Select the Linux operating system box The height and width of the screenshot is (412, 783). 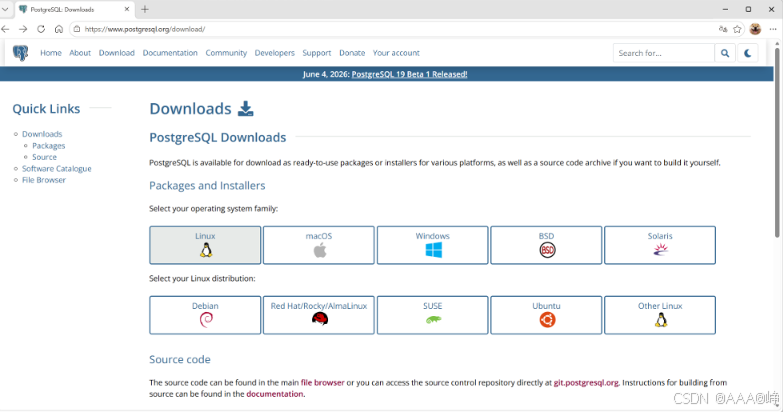click(205, 245)
